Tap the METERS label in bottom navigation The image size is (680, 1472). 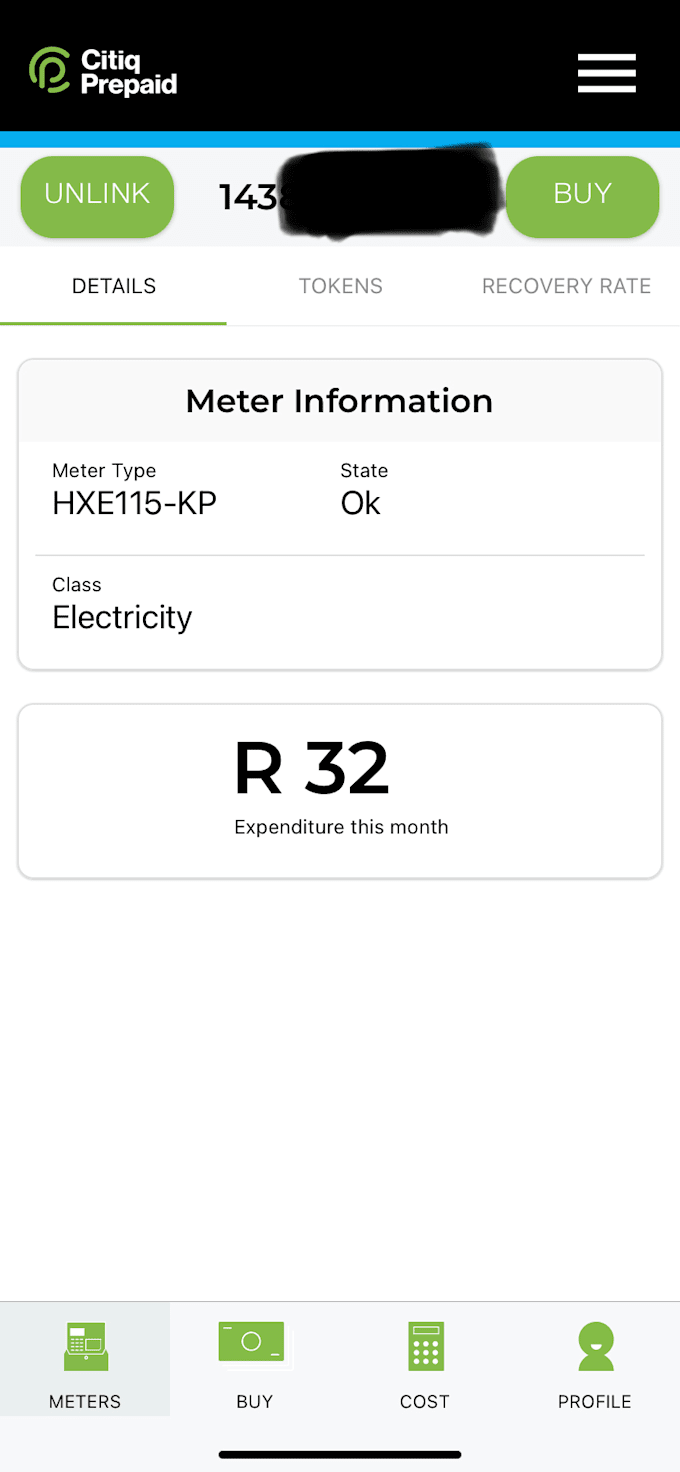[85, 1402]
